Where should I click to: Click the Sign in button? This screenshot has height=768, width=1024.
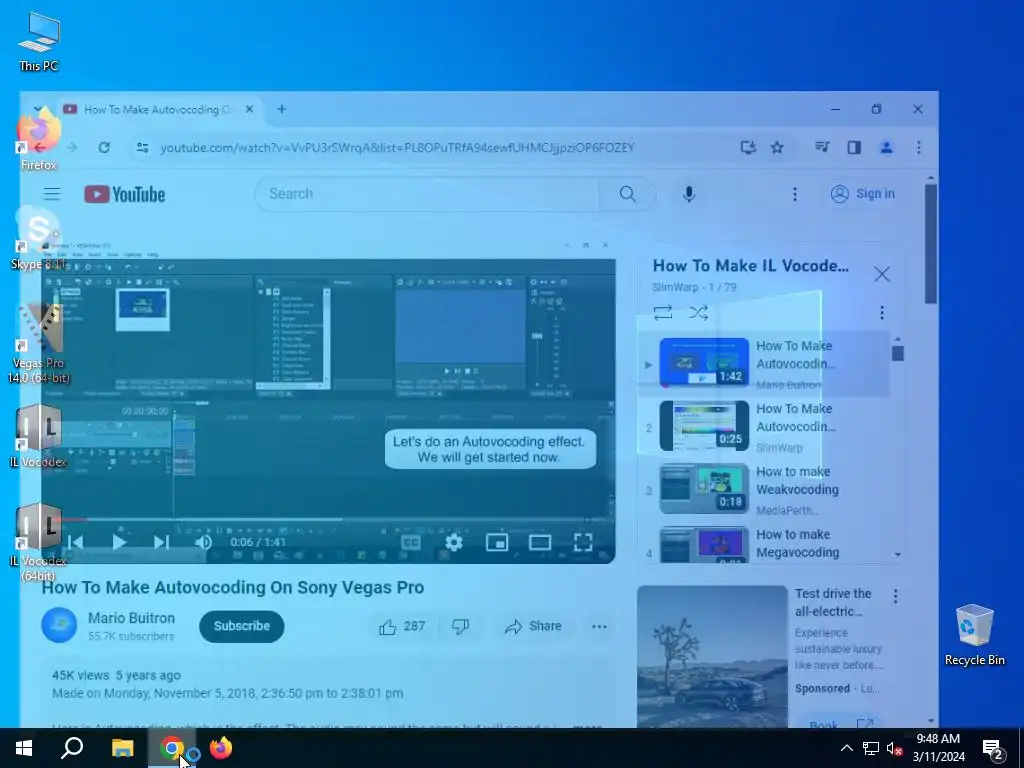click(x=863, y=194)
